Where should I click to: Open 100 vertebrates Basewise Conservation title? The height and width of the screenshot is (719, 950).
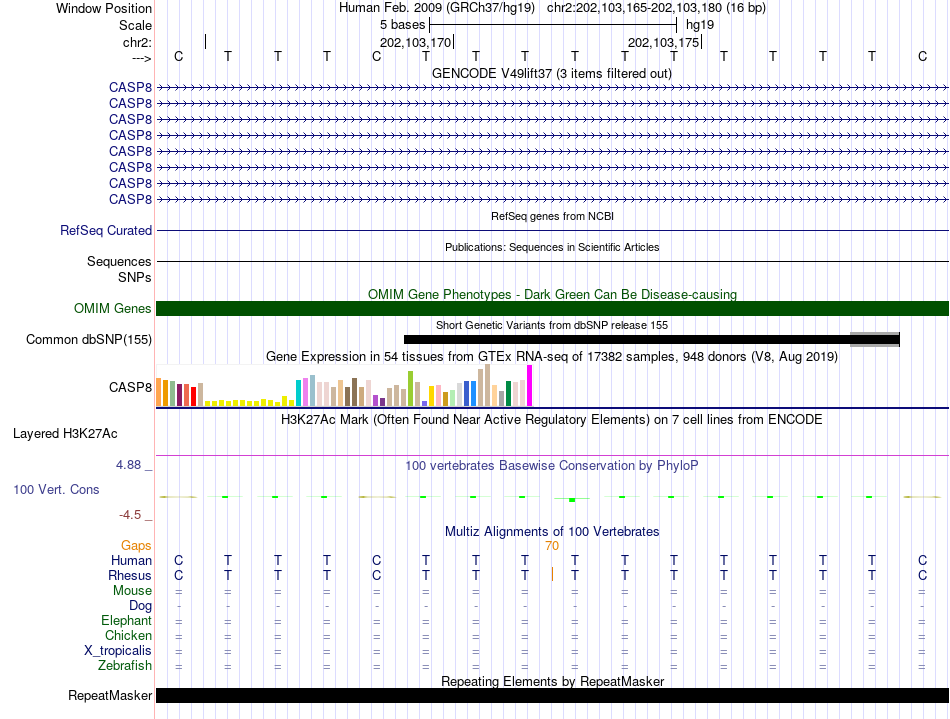552,465
